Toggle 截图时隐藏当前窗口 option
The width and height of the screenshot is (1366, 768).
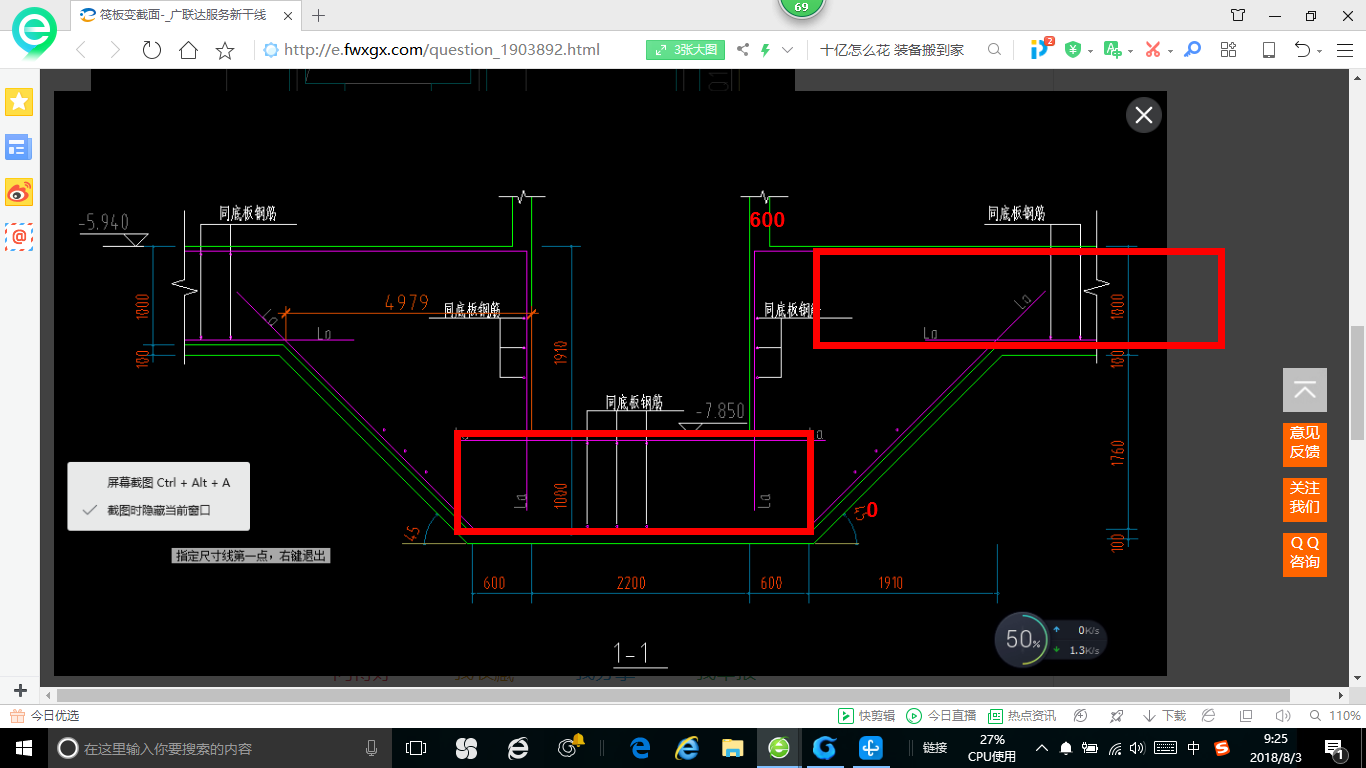point(159,510)
